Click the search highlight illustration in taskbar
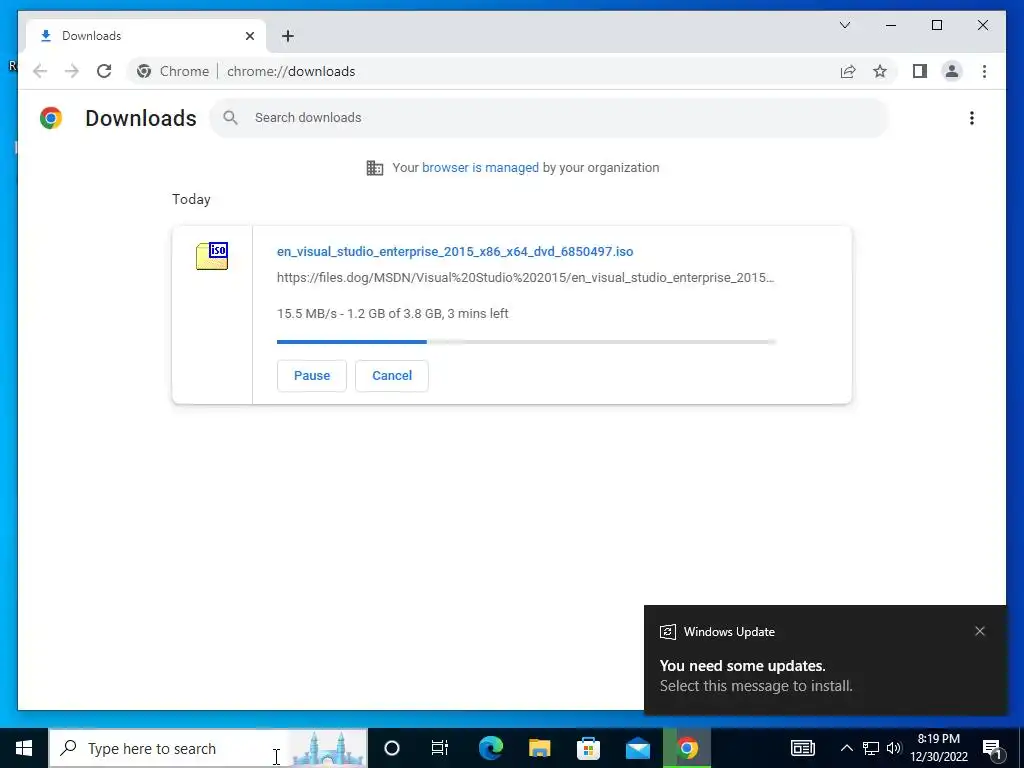Image resolution: width=1024 pixels, height=768 pixels. tap(328, 748)
